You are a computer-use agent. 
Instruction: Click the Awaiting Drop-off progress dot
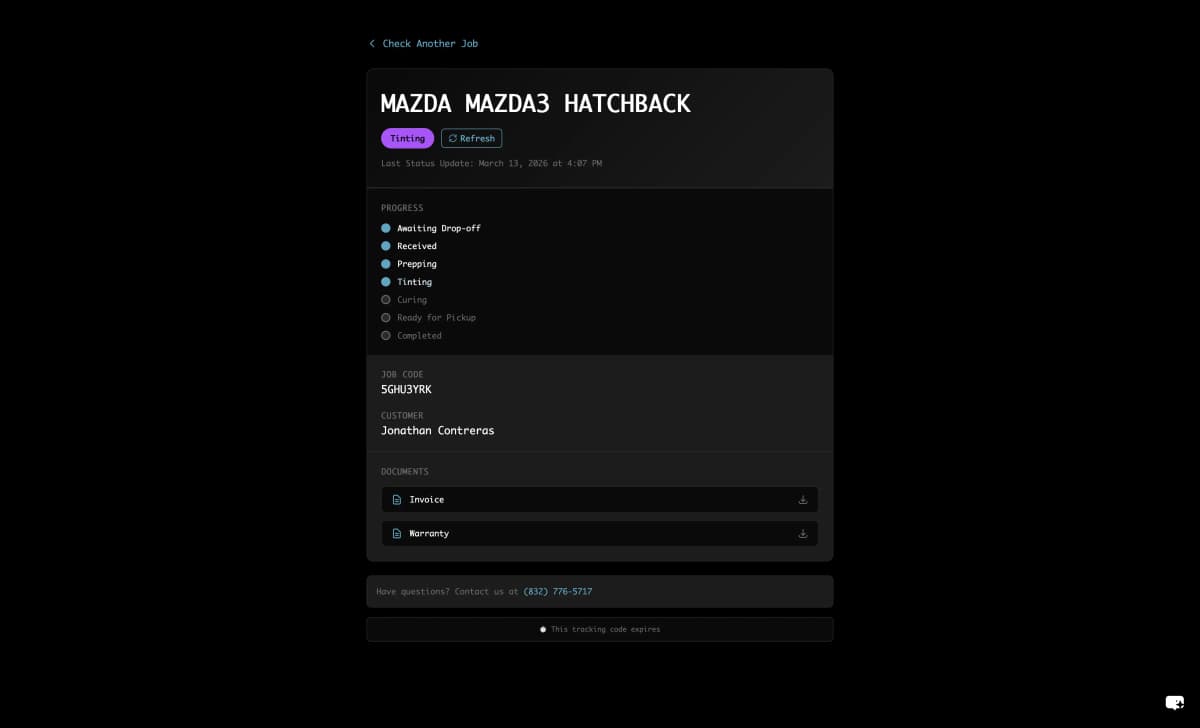tap(386, 228)
